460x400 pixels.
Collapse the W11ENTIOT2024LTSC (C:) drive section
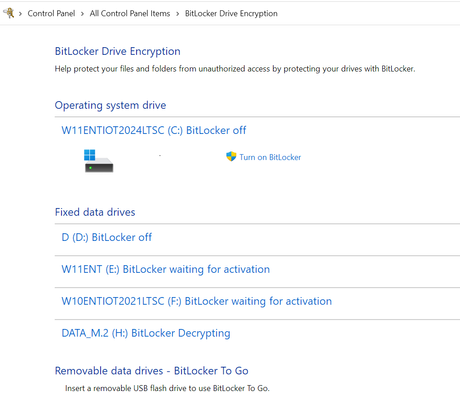154,130
